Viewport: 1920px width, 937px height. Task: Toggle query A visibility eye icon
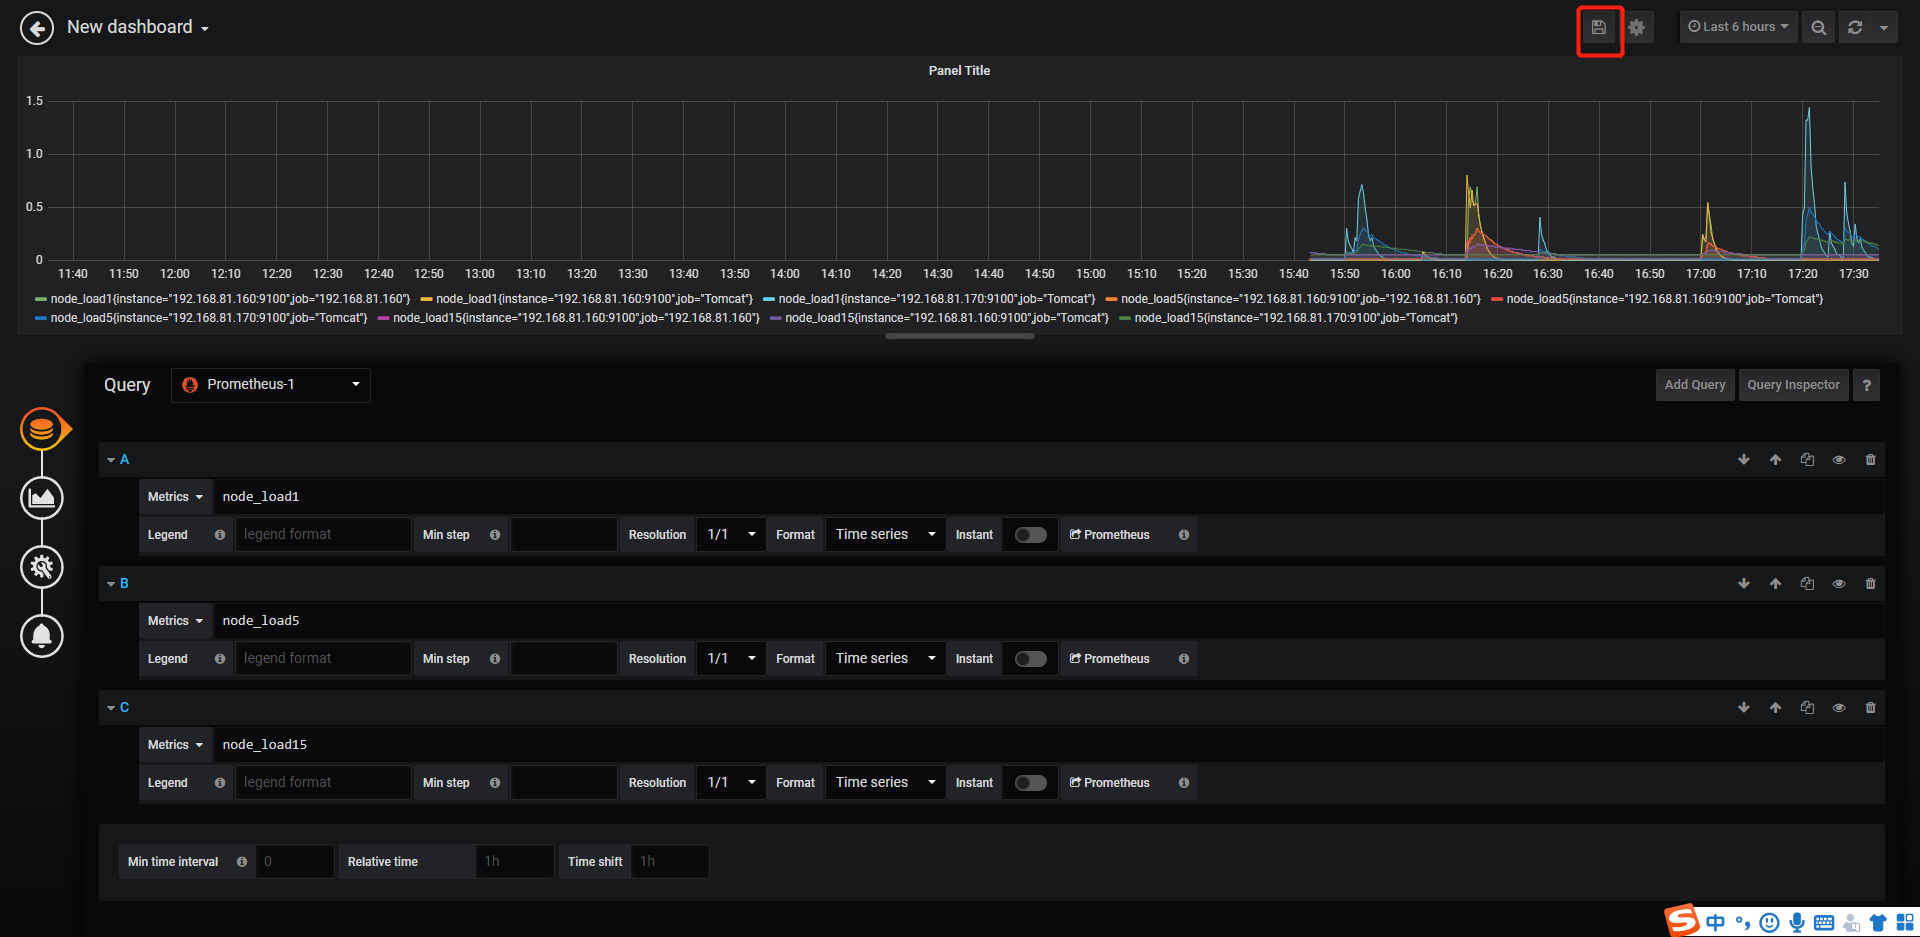point(1839,460)
